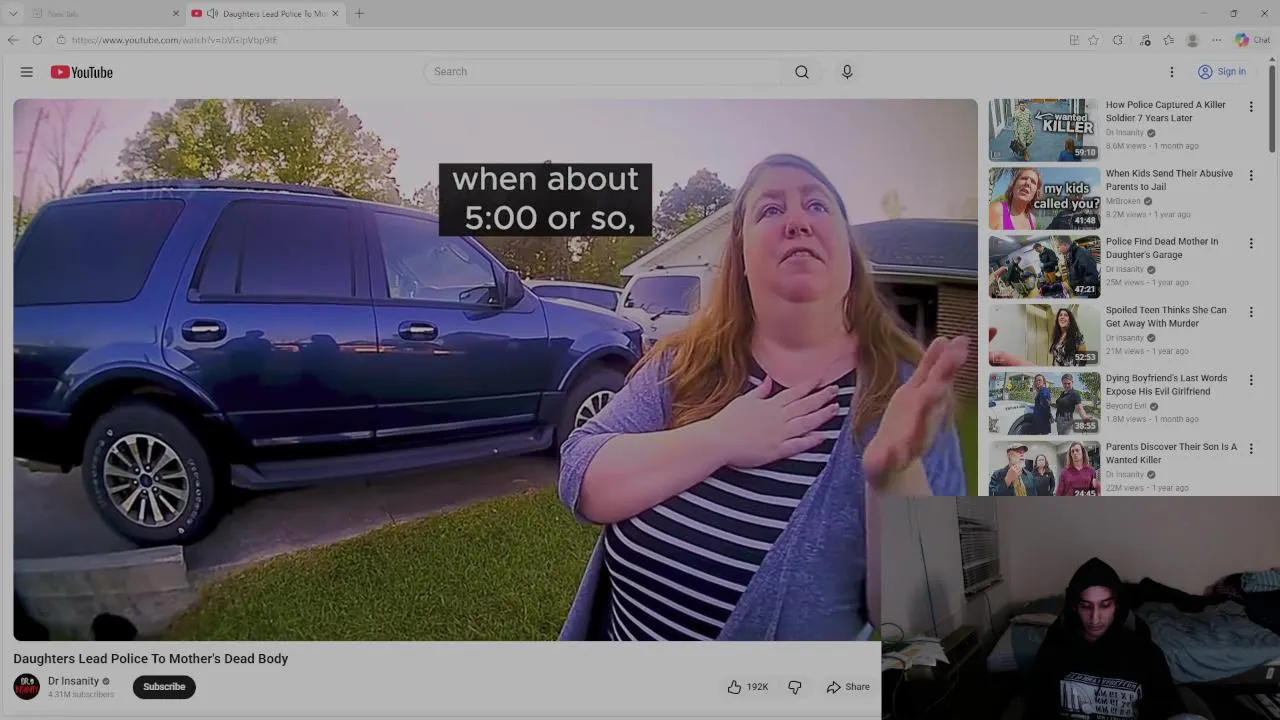Focus the YouTube Search field
This screenshot has height=720, width=1280.
[x=604, y=72]
